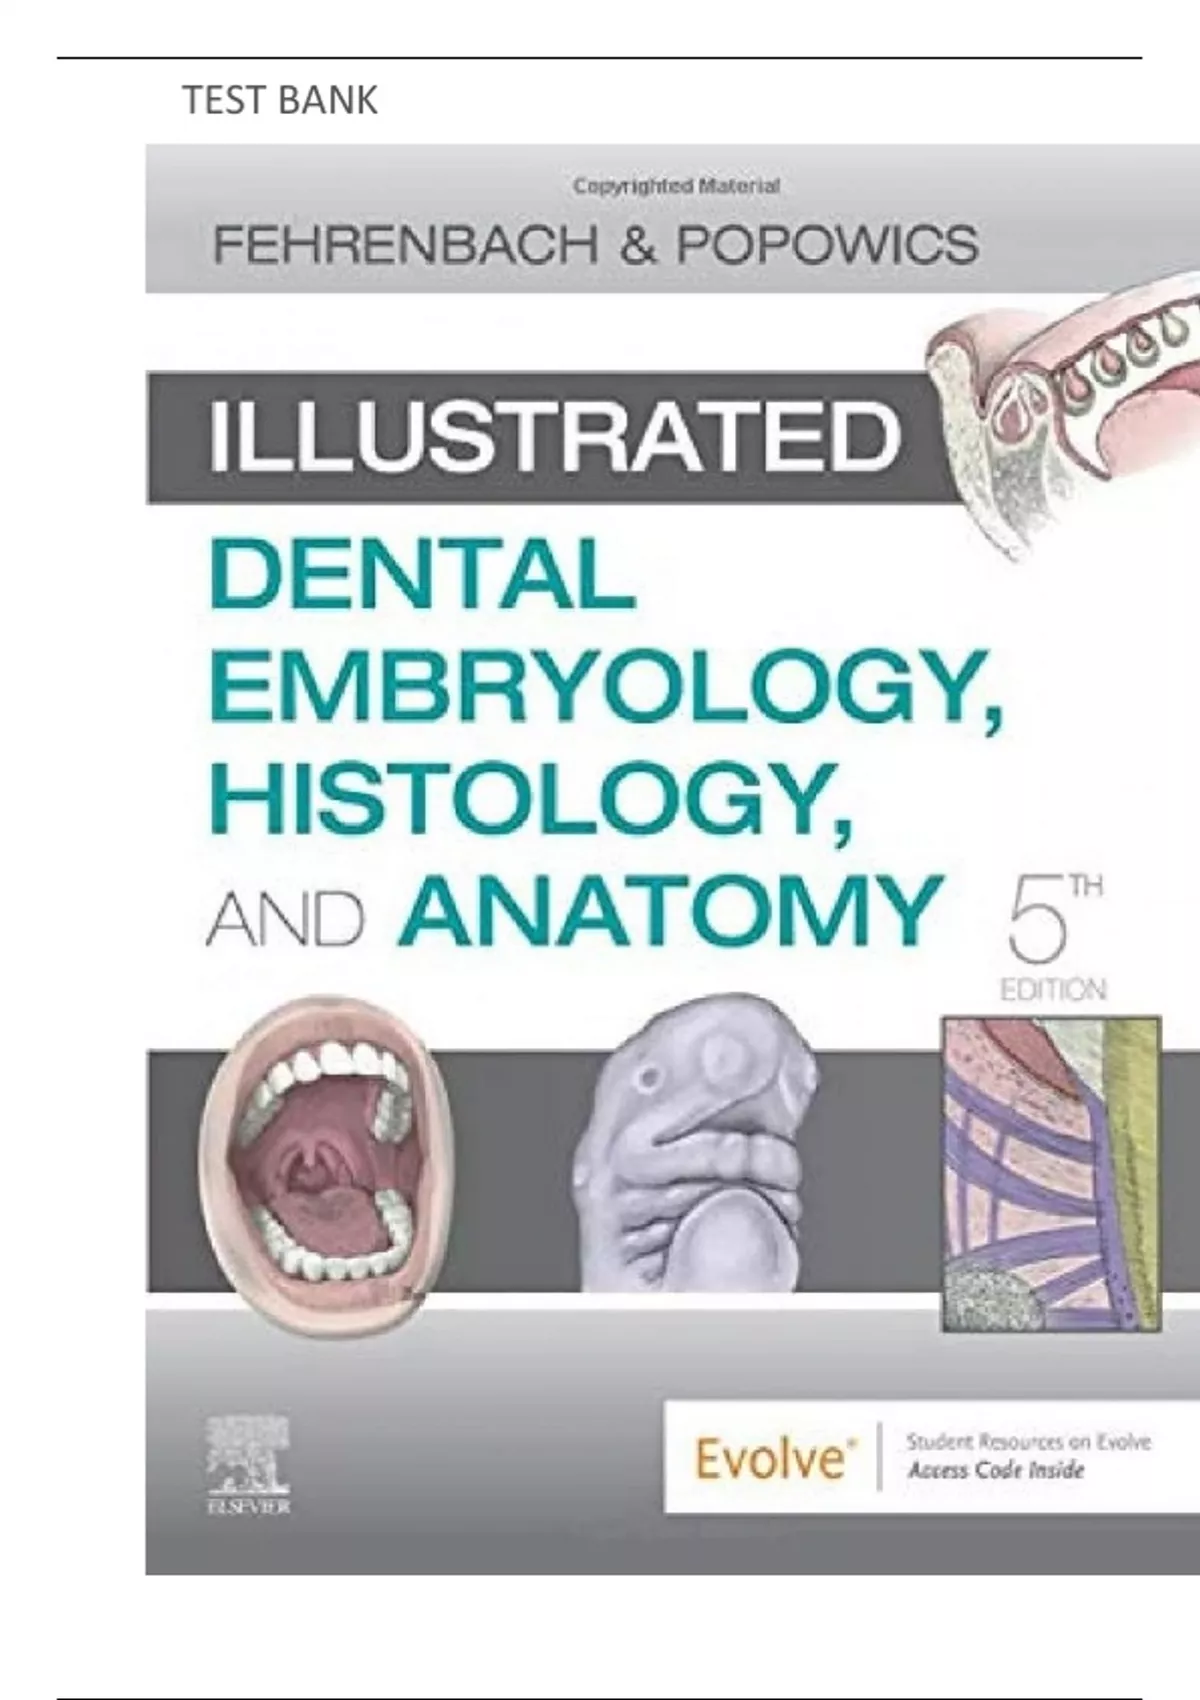Click the periodontal histology diagram
The height and width of the screenshot is (1700, 1200).
click(x=1051, y=1173)
